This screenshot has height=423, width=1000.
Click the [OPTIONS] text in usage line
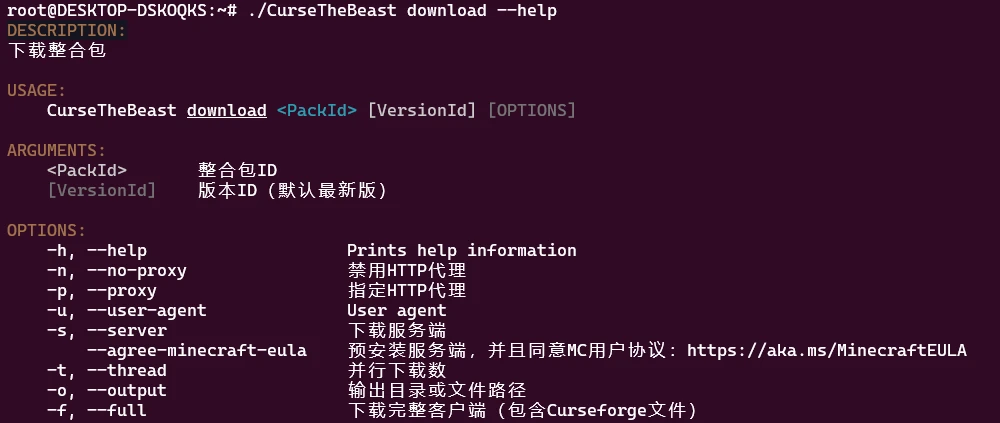[532, 110]
